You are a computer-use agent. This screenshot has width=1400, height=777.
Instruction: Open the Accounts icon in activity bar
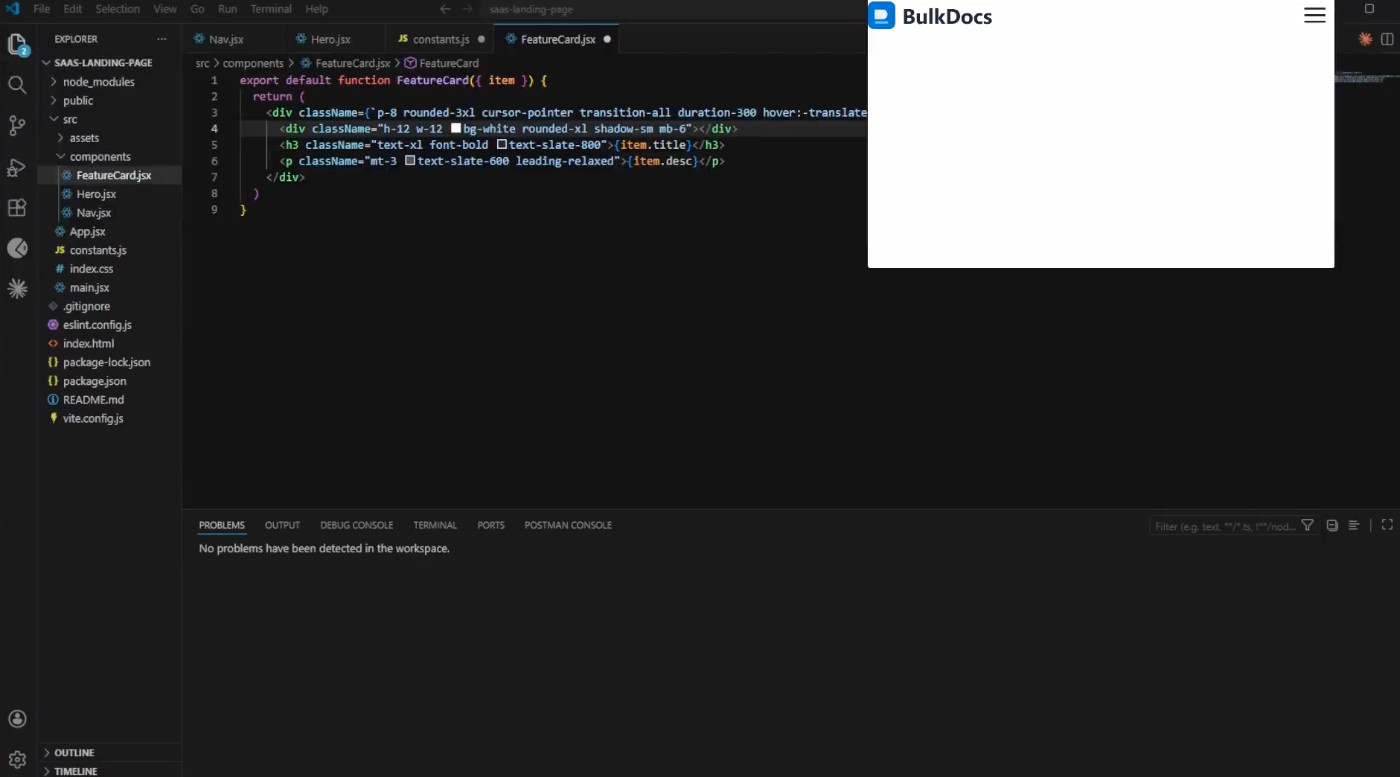pos(17,719)
